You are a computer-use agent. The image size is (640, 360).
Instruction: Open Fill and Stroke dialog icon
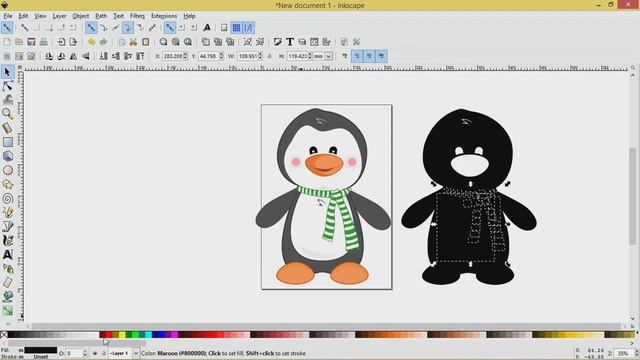tap(278, 42)
